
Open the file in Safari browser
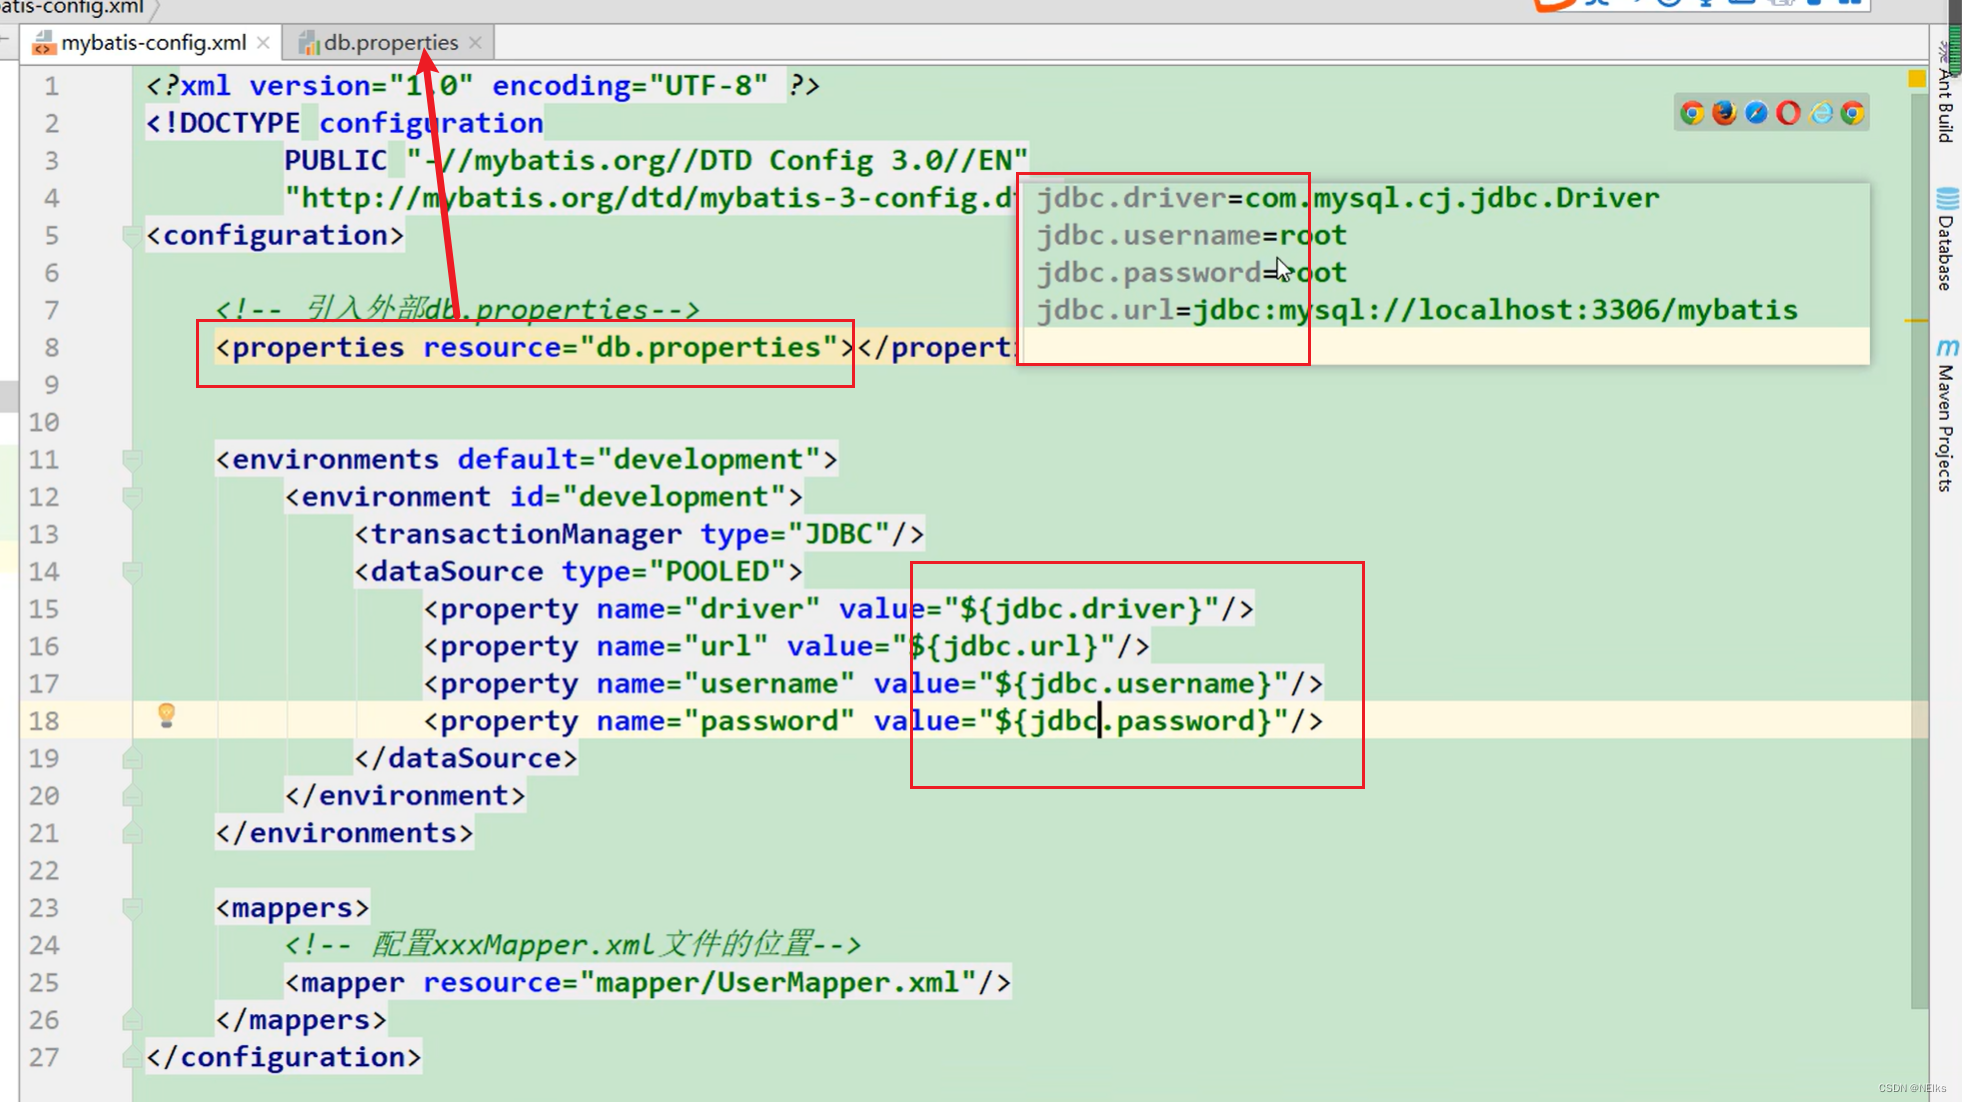pos(1756,113)
